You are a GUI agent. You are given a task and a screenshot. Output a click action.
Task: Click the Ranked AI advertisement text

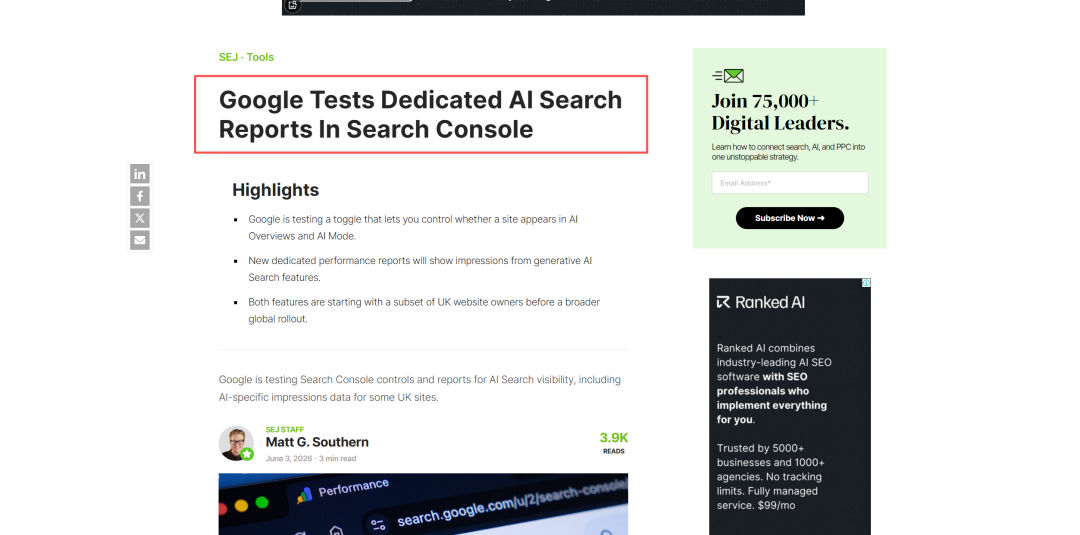pyautogui.click(x=773, y=427)
